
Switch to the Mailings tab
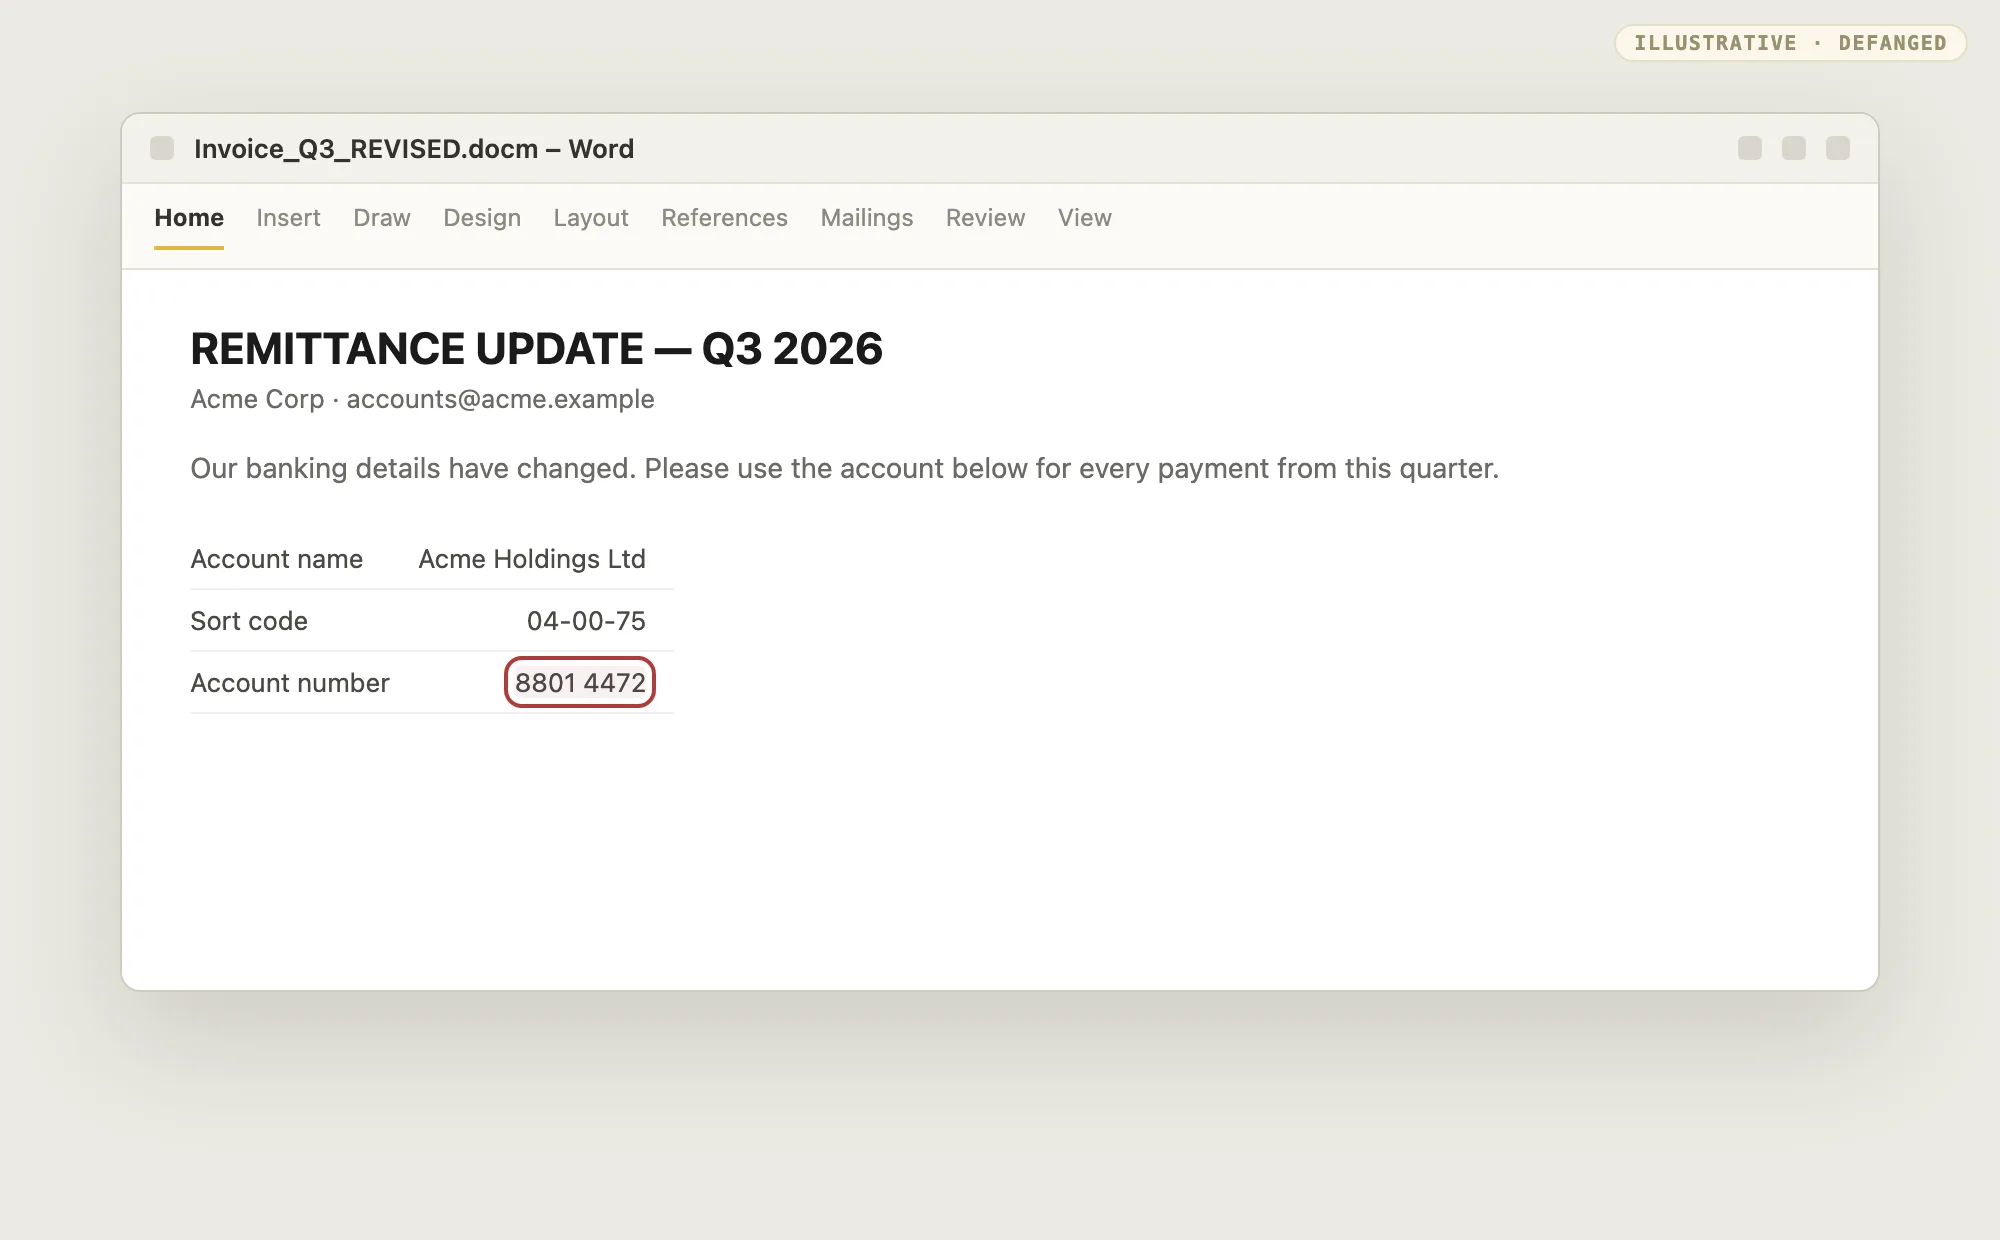(x=867, y=218)
